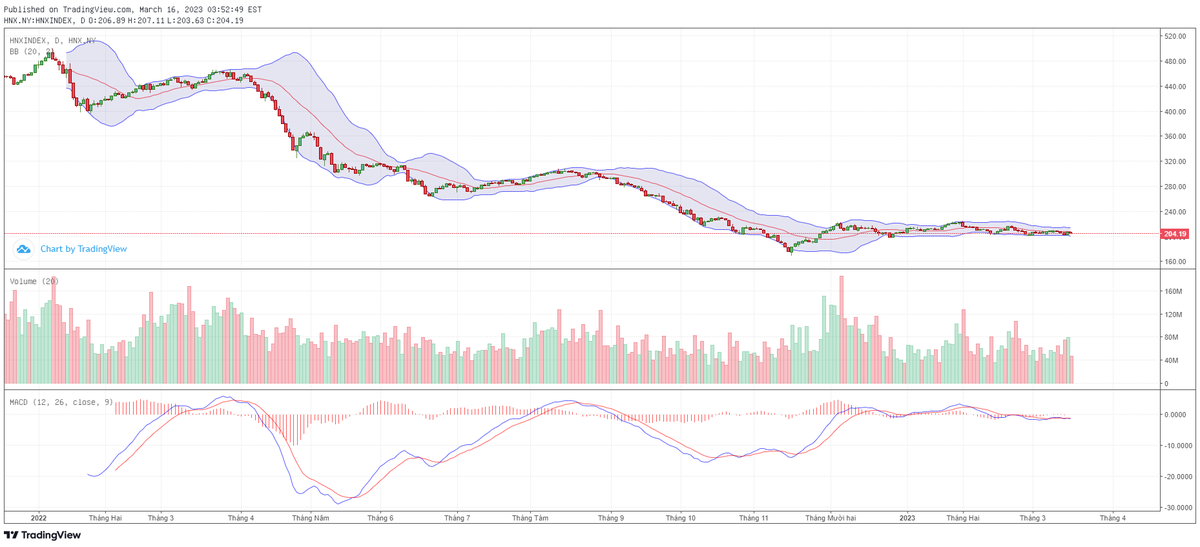1200x547 pixels.
Task: Click the MACD (12, 26, close, 9) label
Action: [59, 401]
